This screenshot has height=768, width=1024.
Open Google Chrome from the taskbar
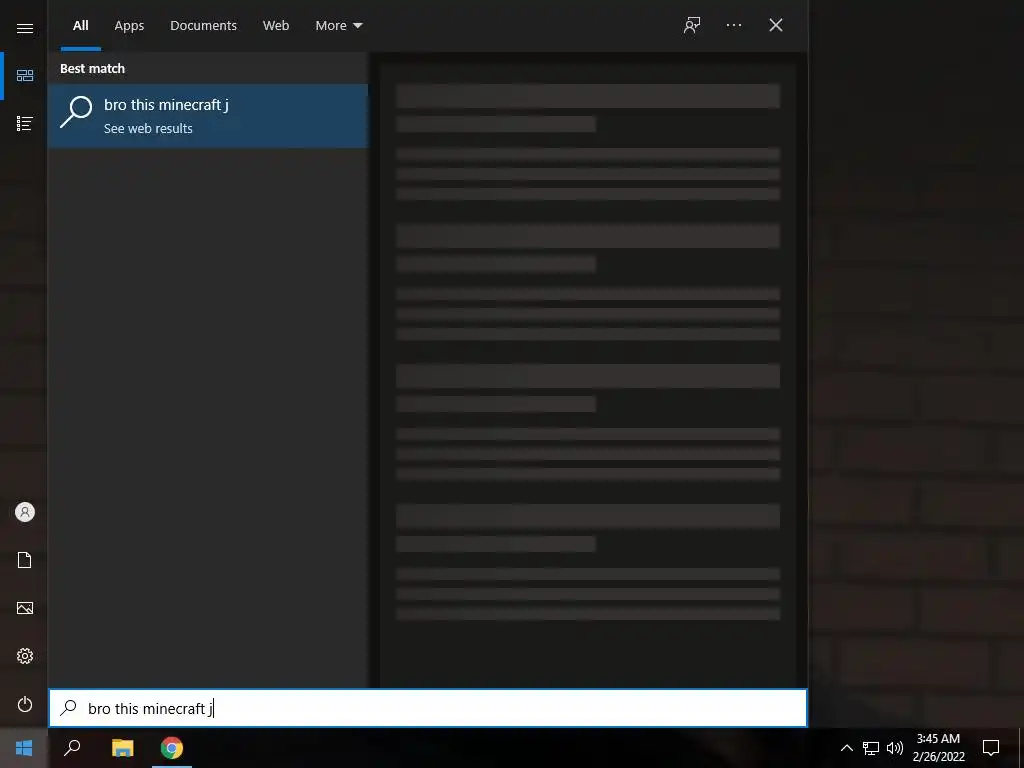[x=172, y=748]
